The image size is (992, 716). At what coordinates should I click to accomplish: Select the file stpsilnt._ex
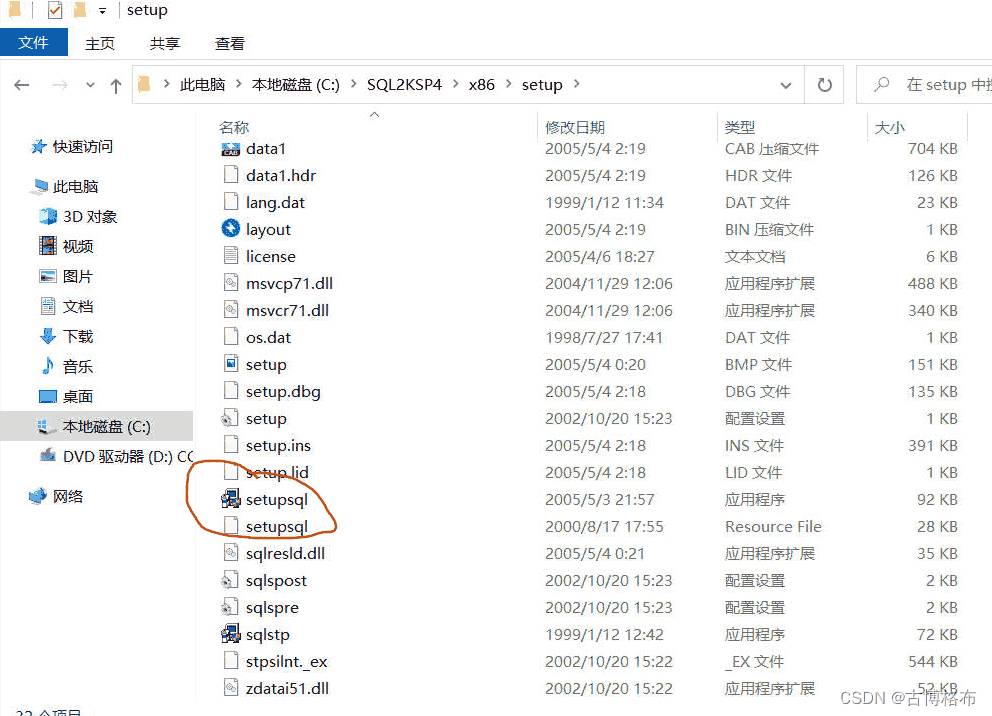[x=286, y=662]
